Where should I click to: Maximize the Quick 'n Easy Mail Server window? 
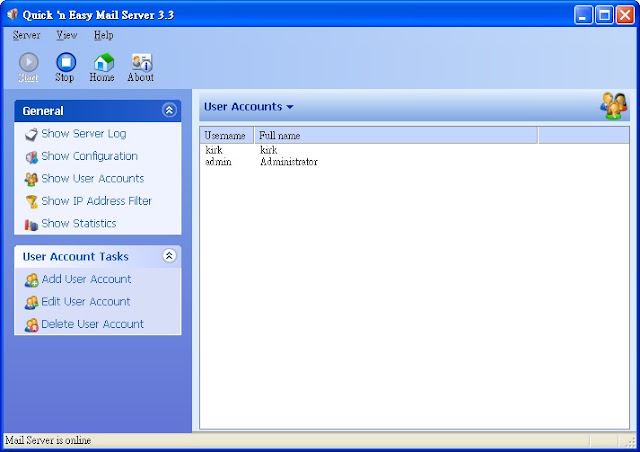(x=604, y=16)
